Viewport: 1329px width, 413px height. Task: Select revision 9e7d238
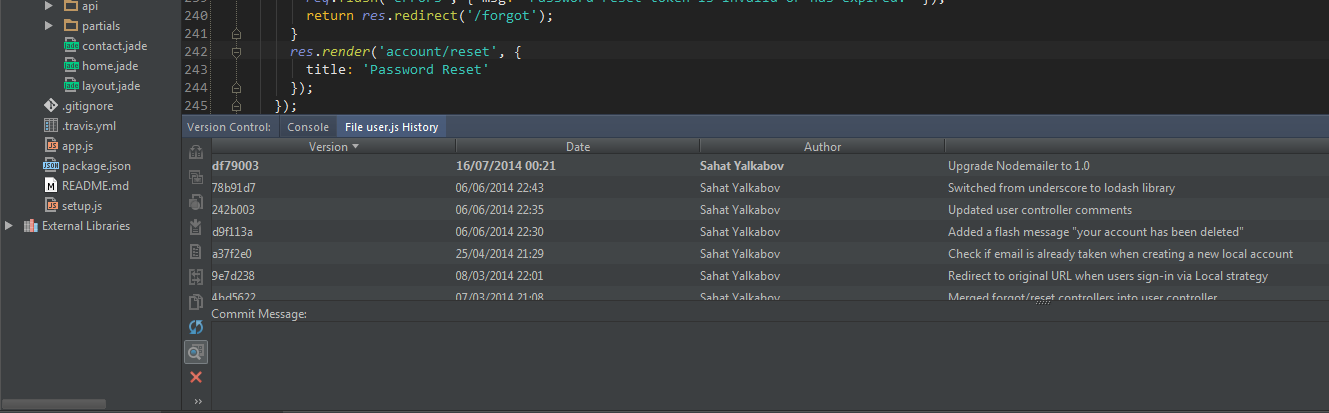pos(770,275)
